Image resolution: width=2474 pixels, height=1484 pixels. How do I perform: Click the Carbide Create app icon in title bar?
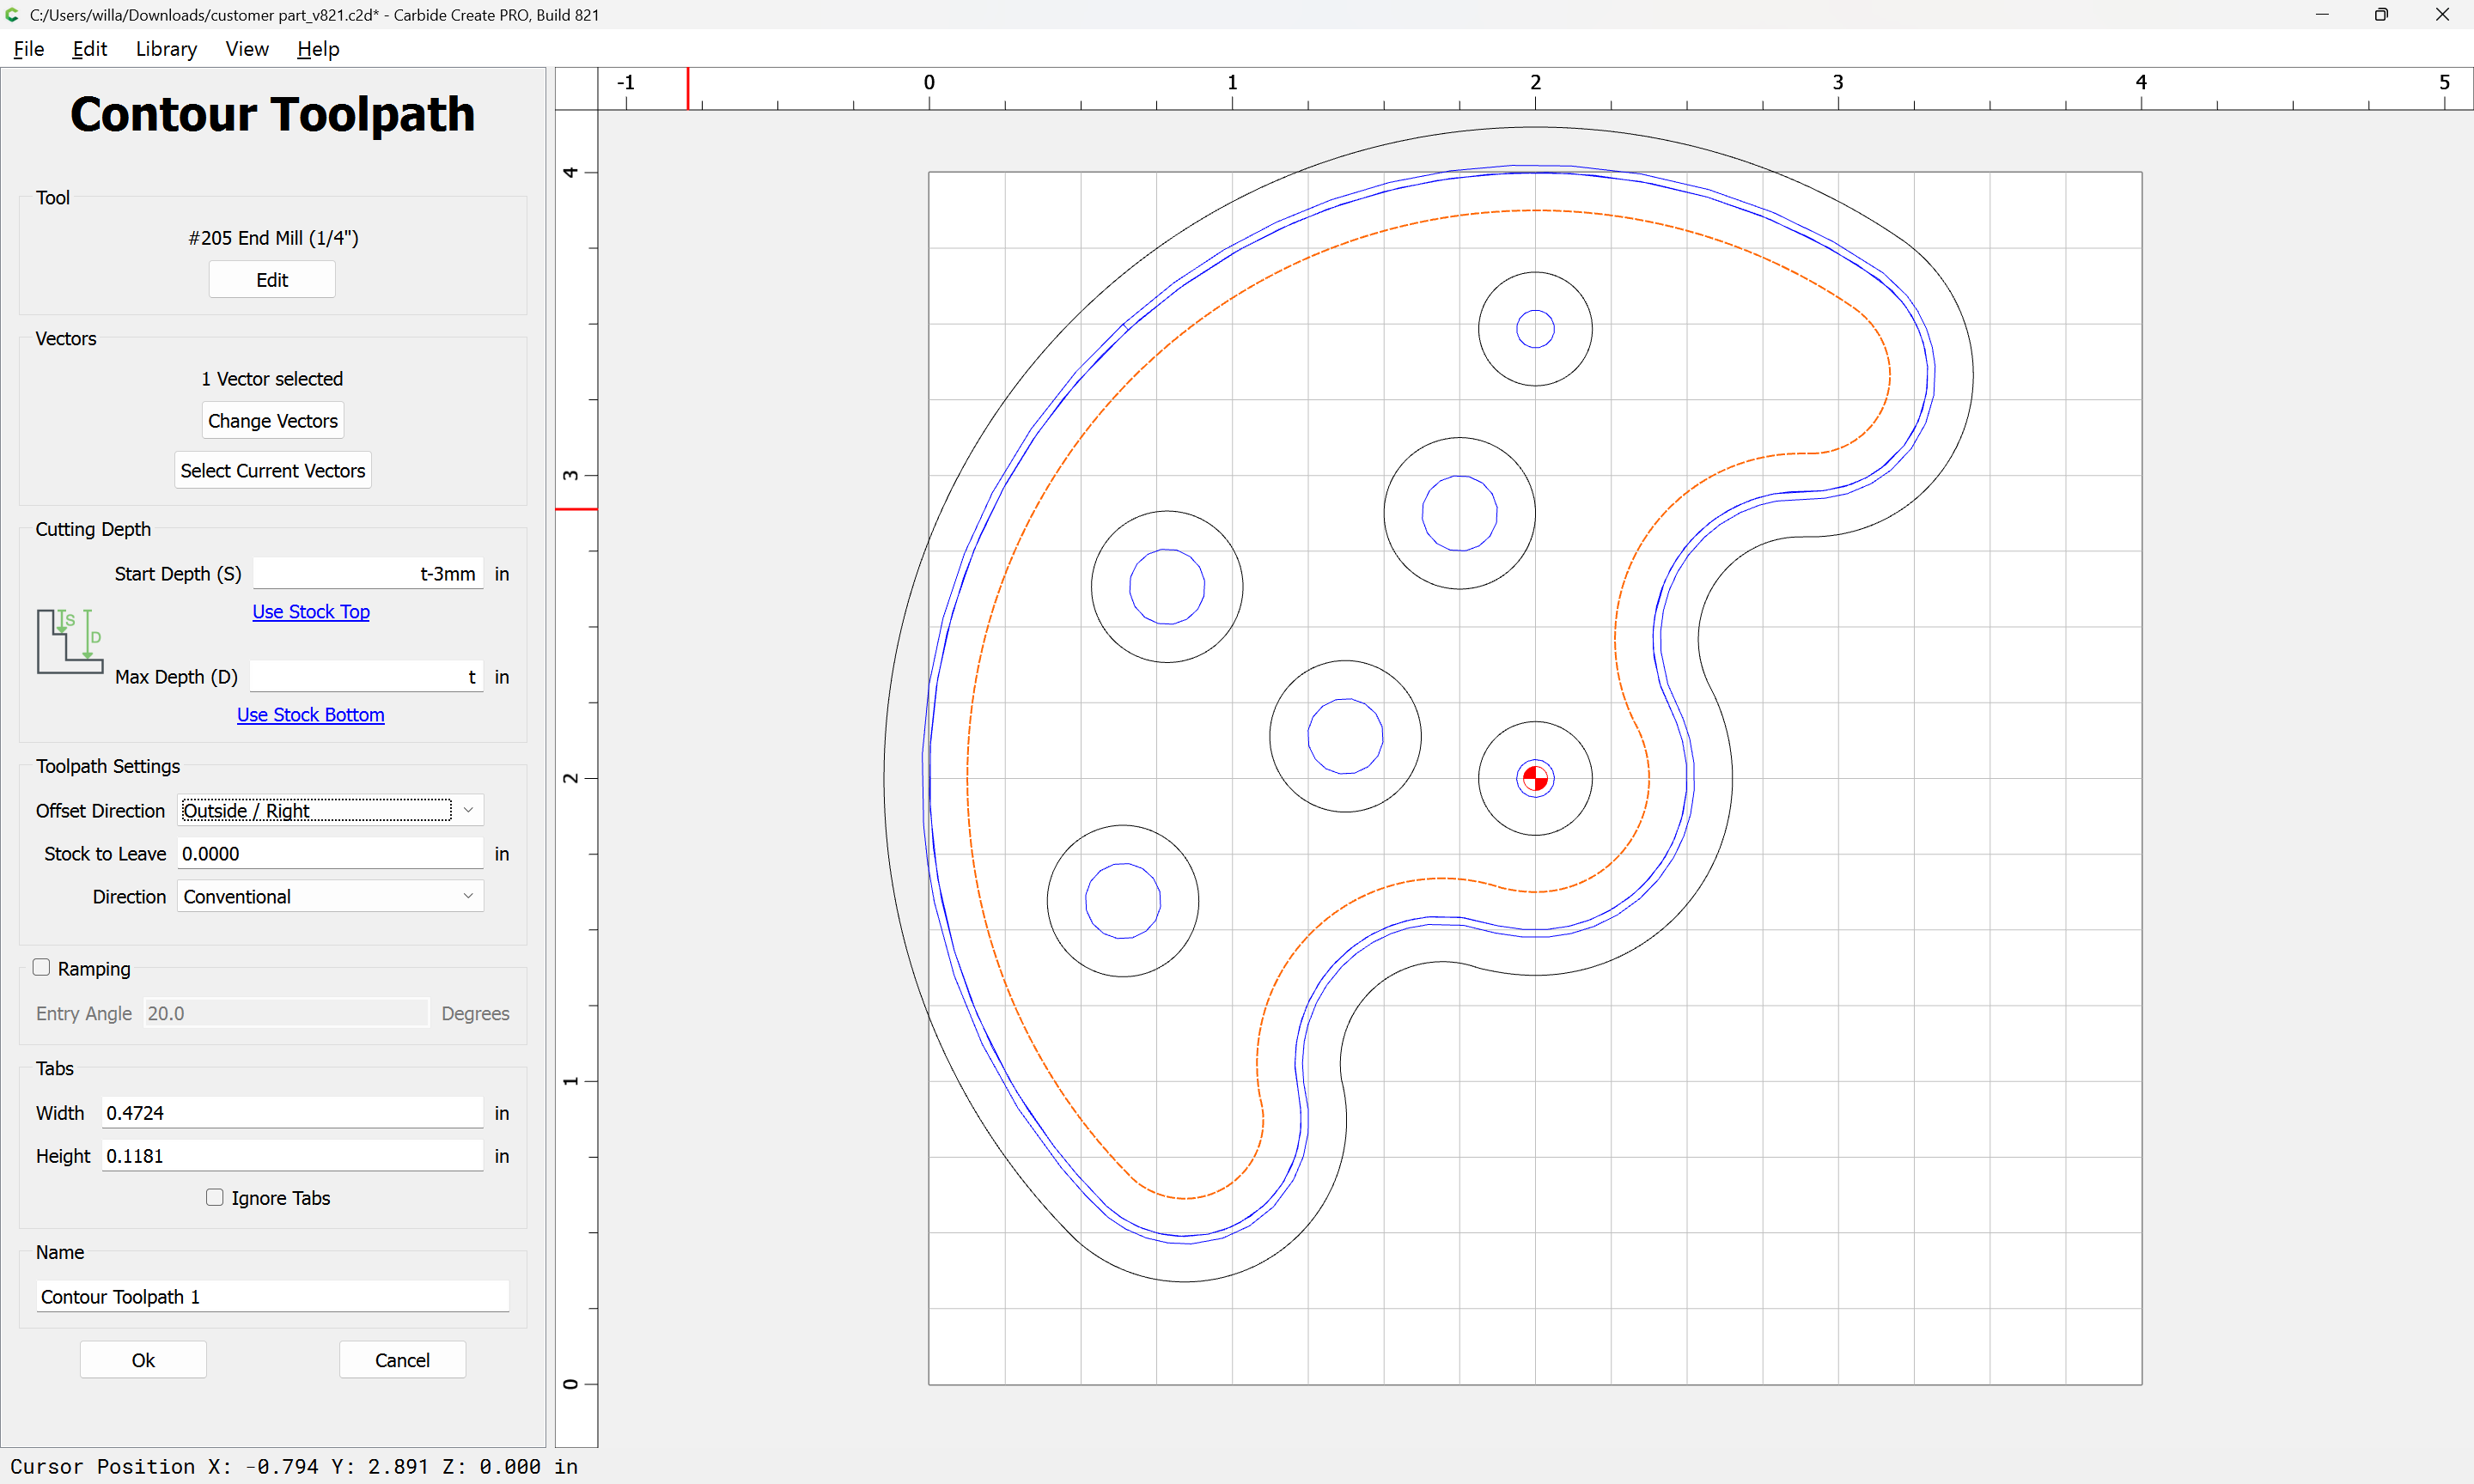click(12, 14)
